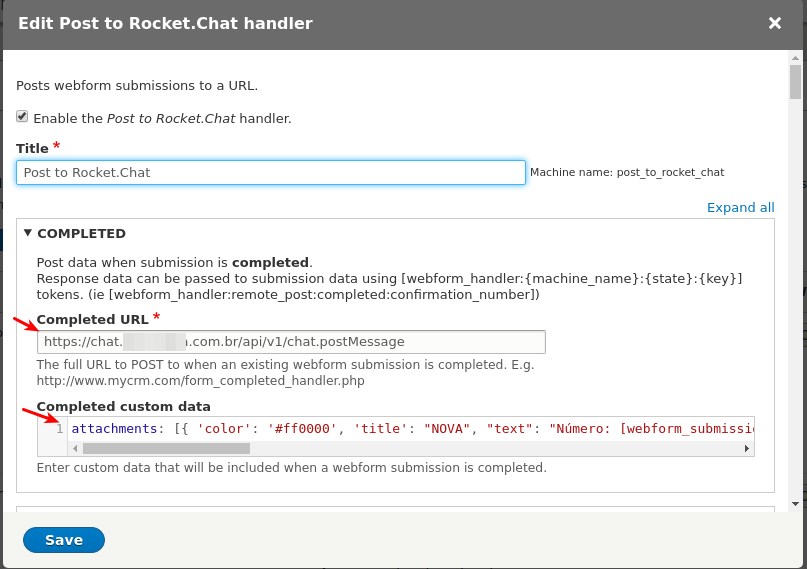Click the 'Posts webform submissions to a URL.' text
Viewport: 807px width, 569px height.
[137, 85]
